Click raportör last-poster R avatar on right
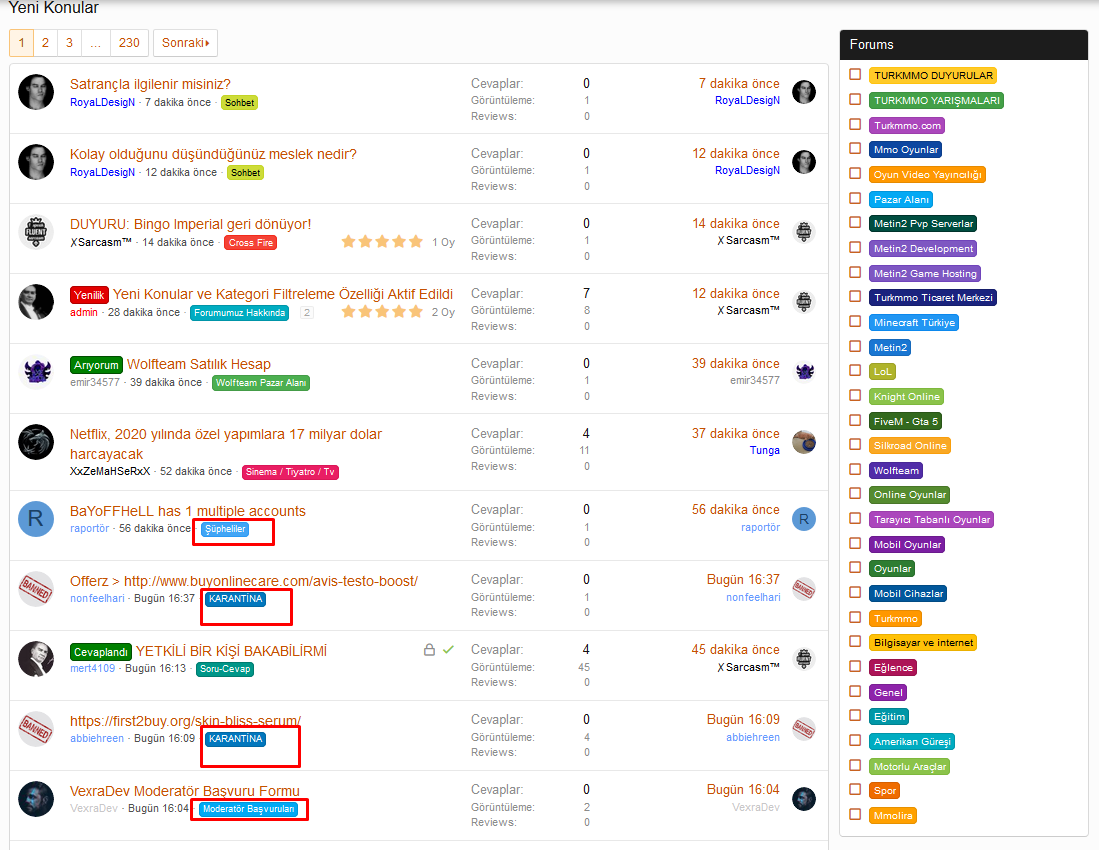This screenshot has width=1099, height=850. pos(804,519)
